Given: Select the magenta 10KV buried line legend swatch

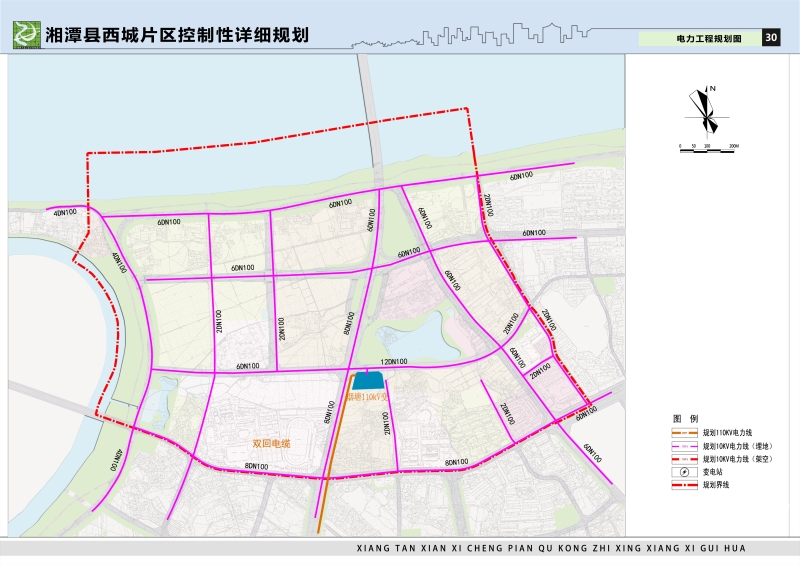Looking at the screenshot, I should 685,446.
